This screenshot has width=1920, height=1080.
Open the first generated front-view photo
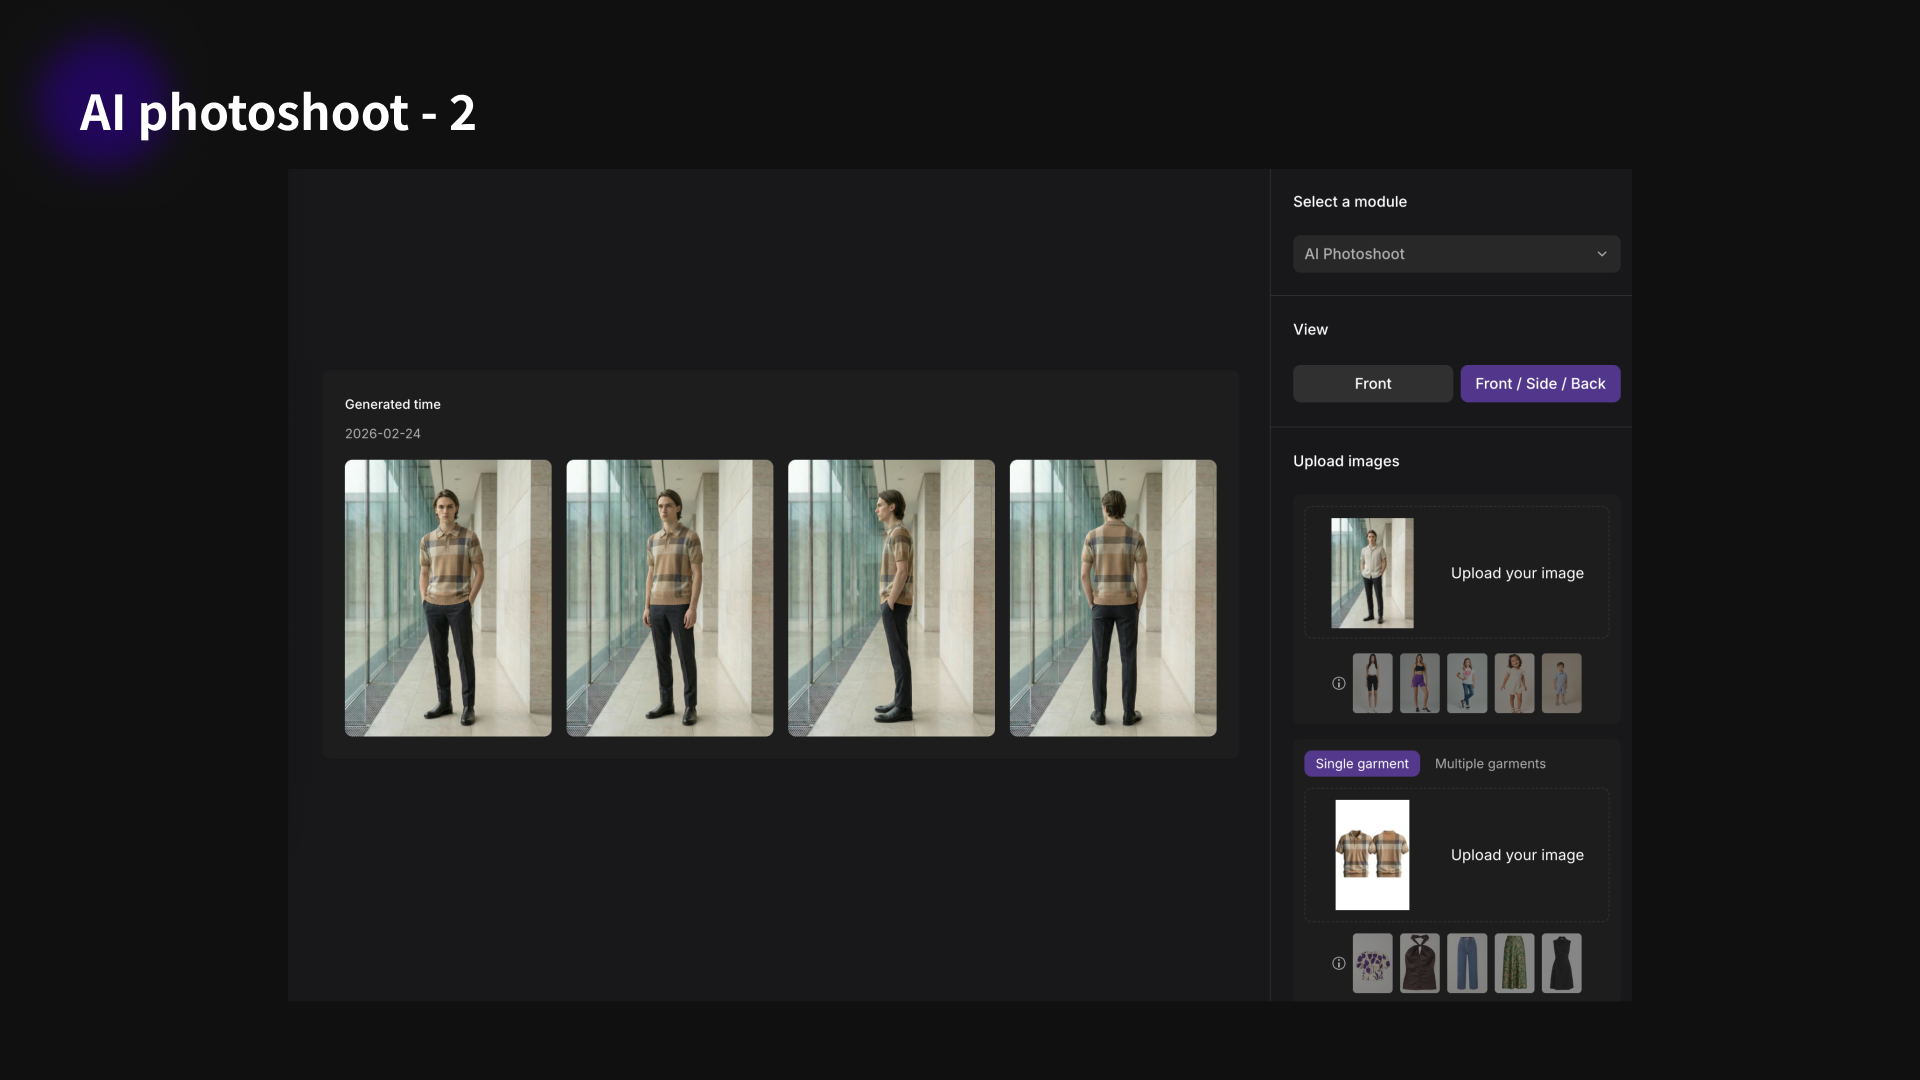[x=448, y=598]
